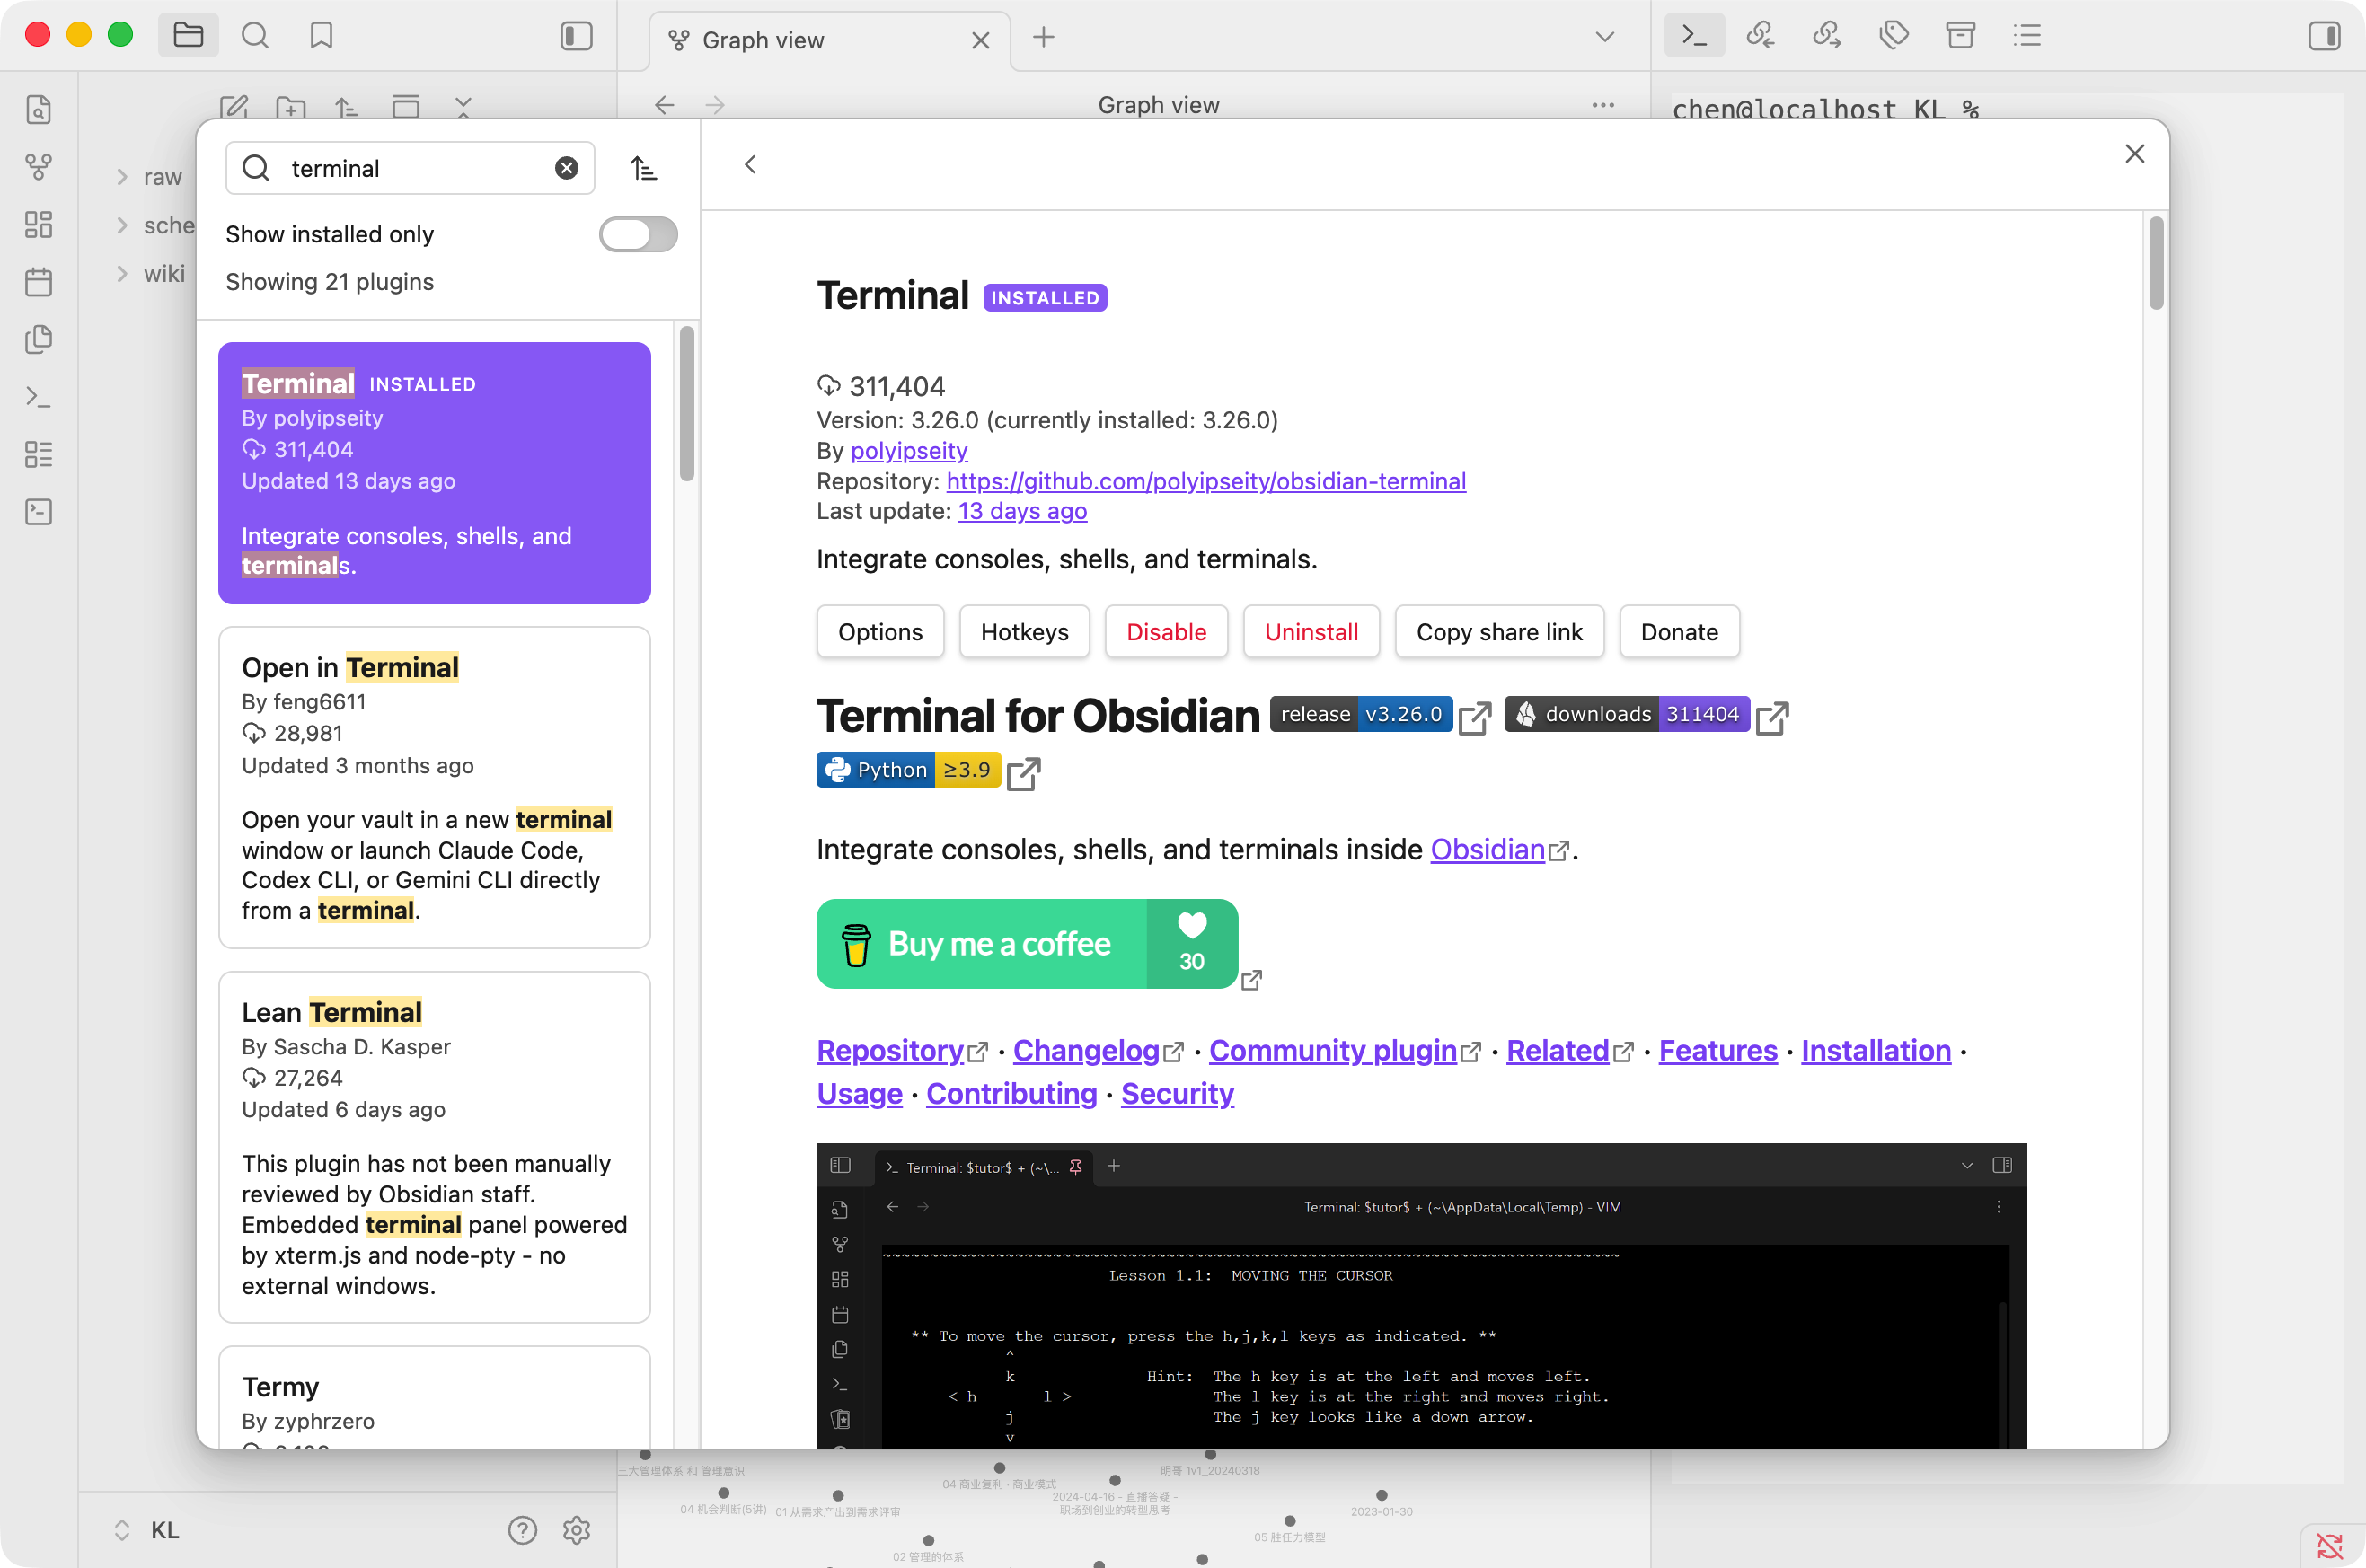This screenshot has height=1568, width=2366.
Task: Open the Security link
Action: tap(1177, 1094)
